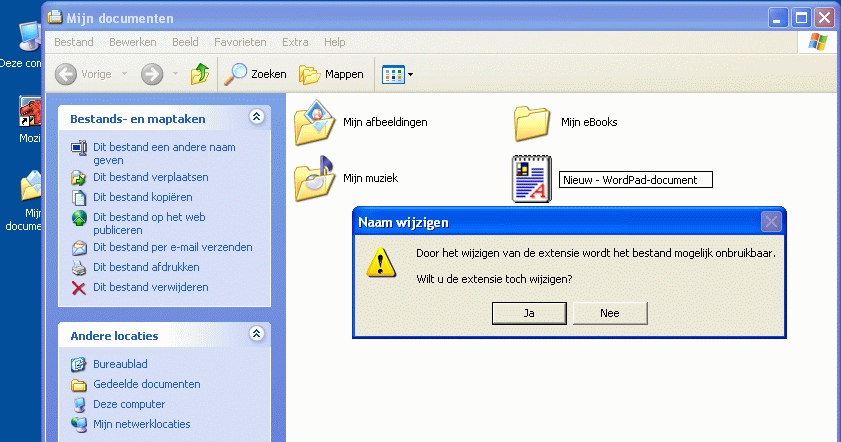Click 'Dit bestand op het web publiceren'
This screenshot has height=442, width=841.
point(149,223)
